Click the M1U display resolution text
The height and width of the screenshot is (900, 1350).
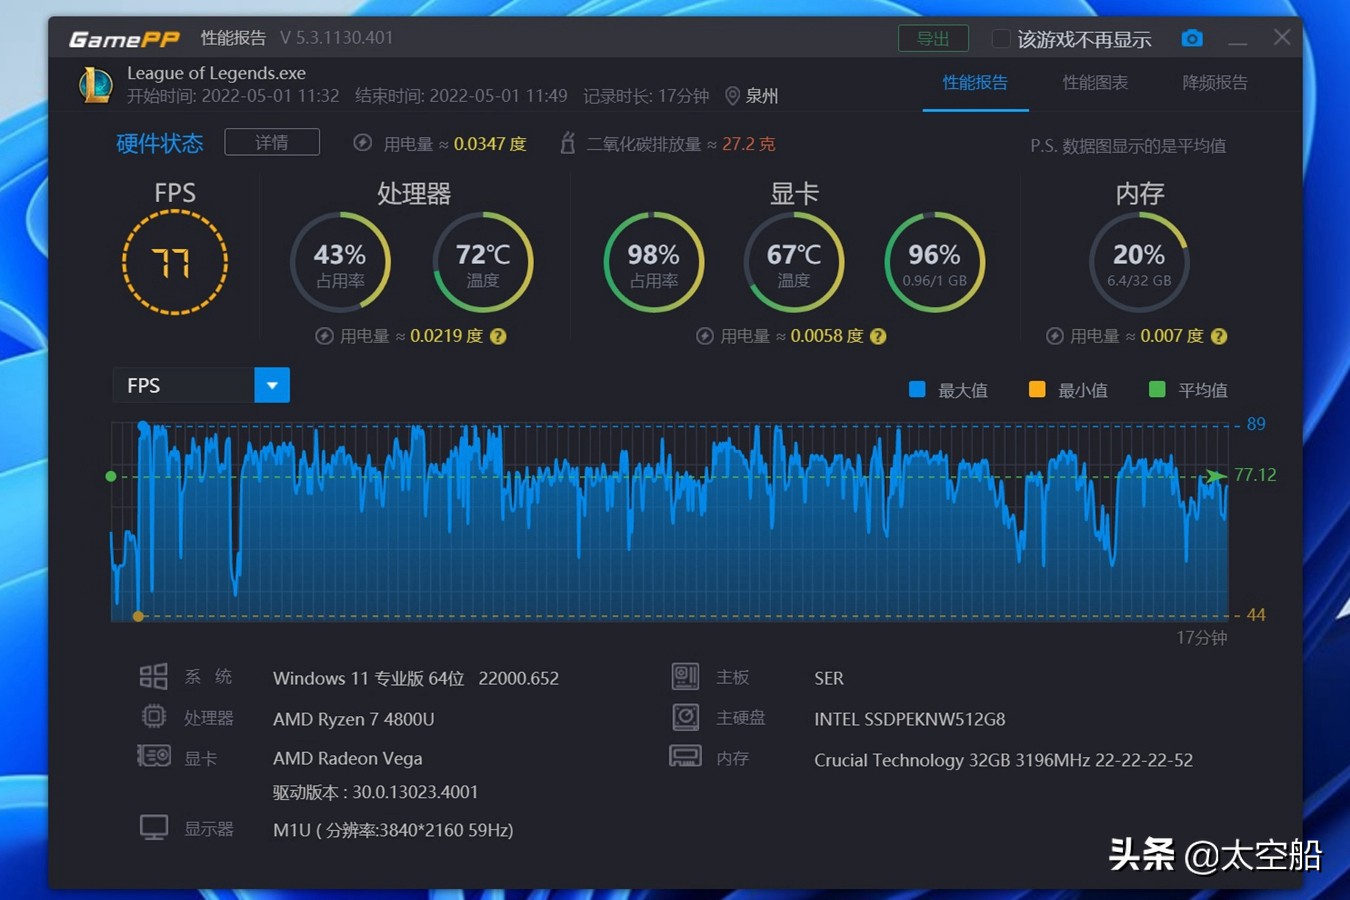pyautogui.click(x=393, y=830)
